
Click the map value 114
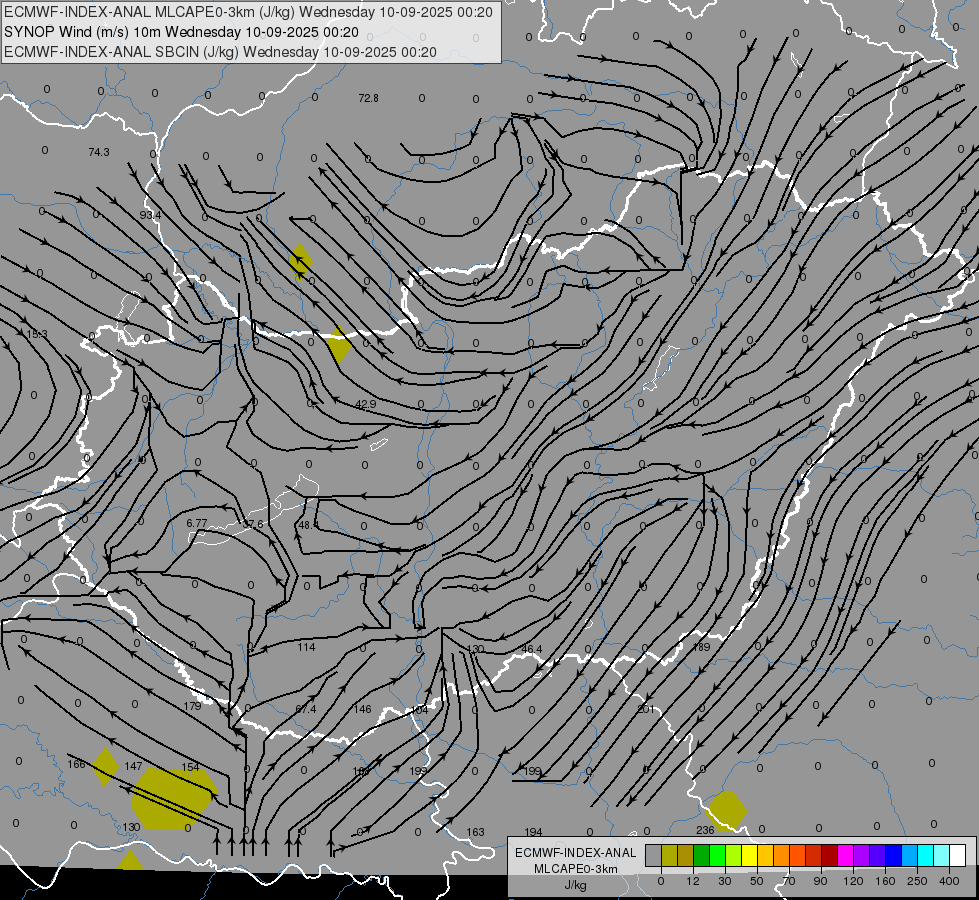coord(306,647)
